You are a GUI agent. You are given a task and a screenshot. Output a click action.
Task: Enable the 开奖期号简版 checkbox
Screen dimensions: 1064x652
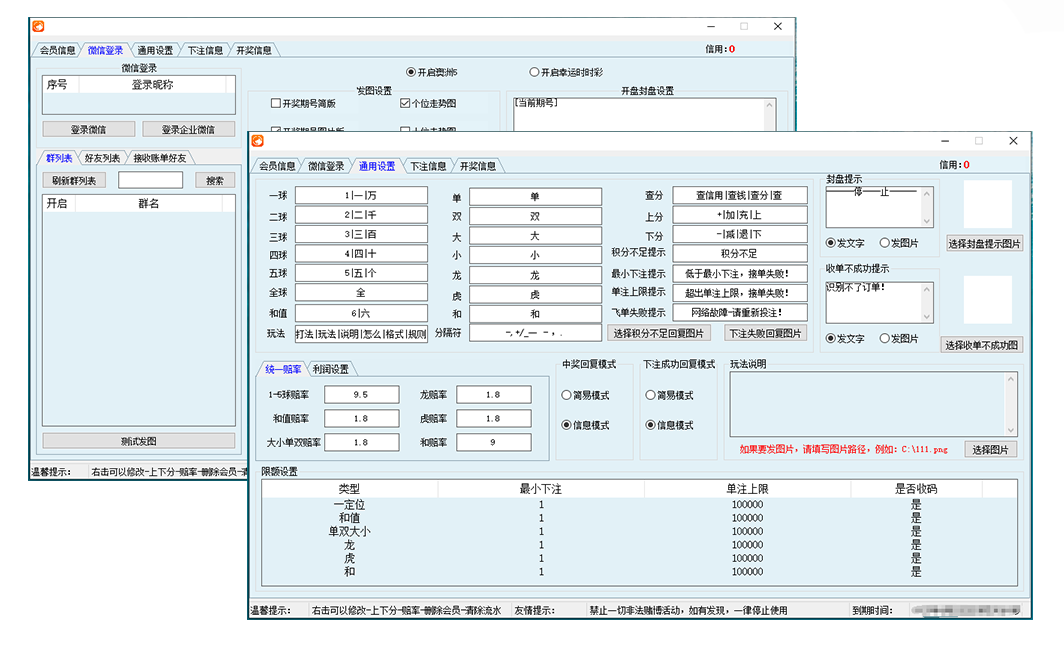276,103
